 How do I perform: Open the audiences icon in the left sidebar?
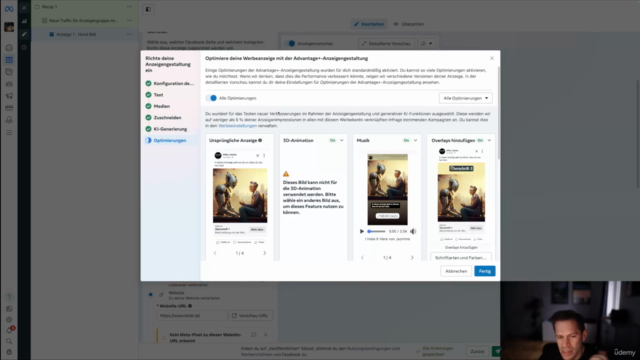[9, 84]
